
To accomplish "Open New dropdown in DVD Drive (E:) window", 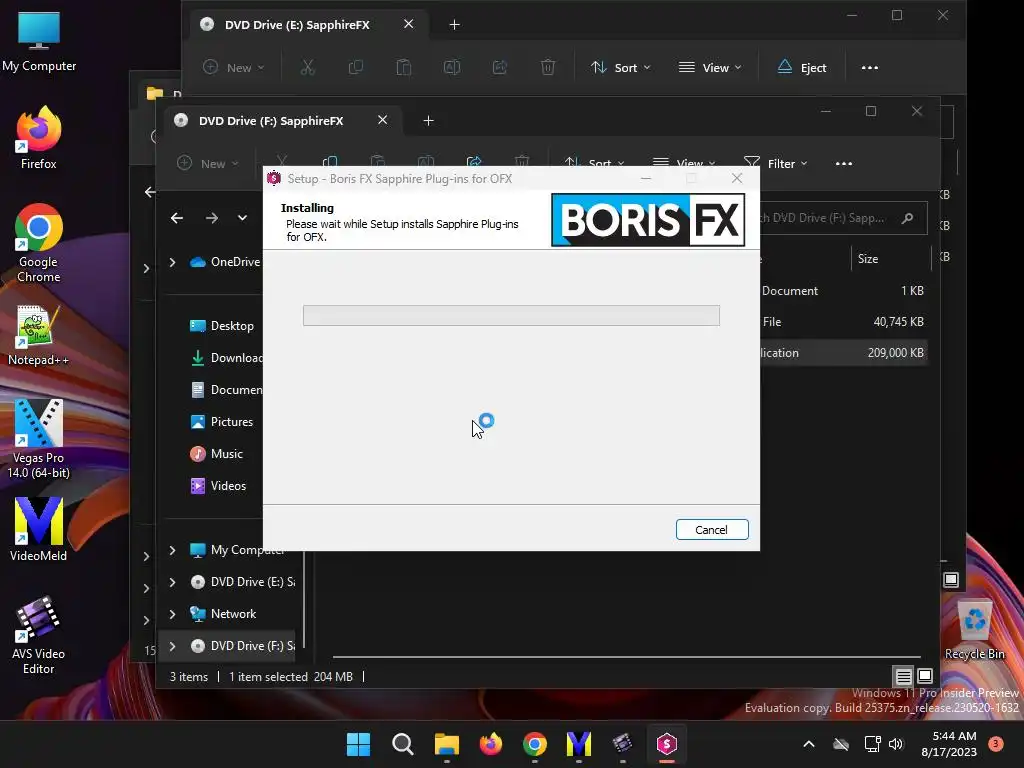I will 233,67.
